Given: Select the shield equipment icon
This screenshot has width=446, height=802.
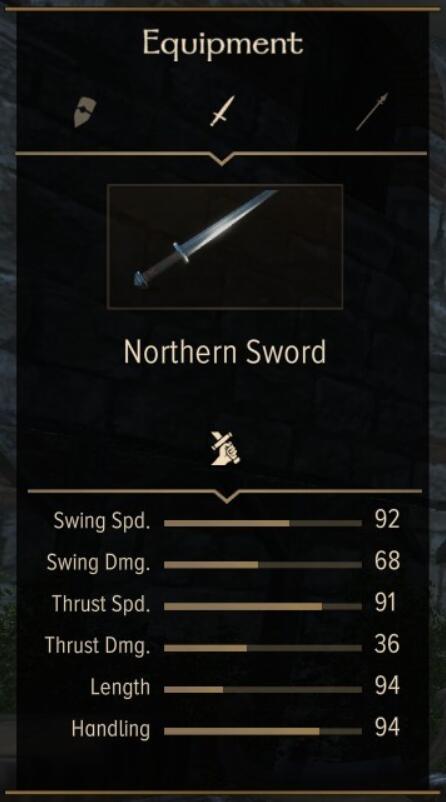Looking at the screenshot, I should pos(84,113).
